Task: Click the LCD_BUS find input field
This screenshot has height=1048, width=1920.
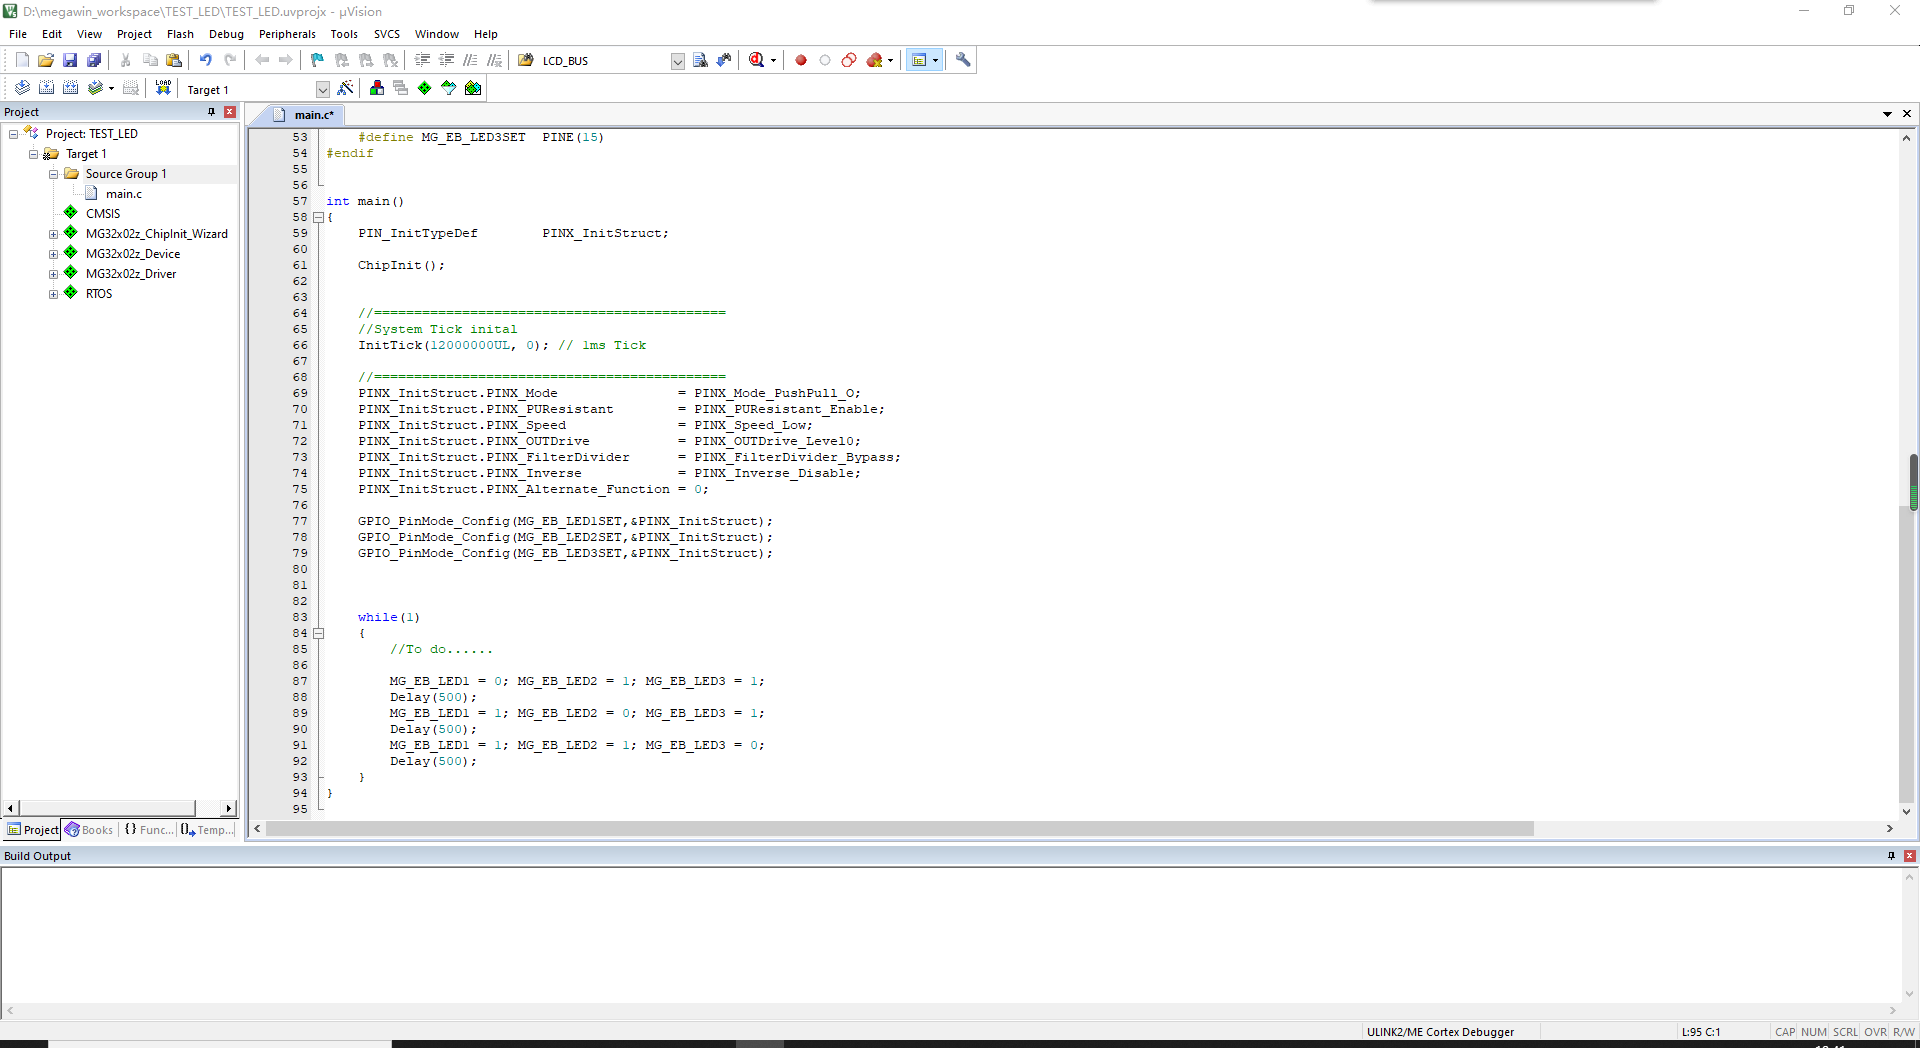Action: [604, 61]
